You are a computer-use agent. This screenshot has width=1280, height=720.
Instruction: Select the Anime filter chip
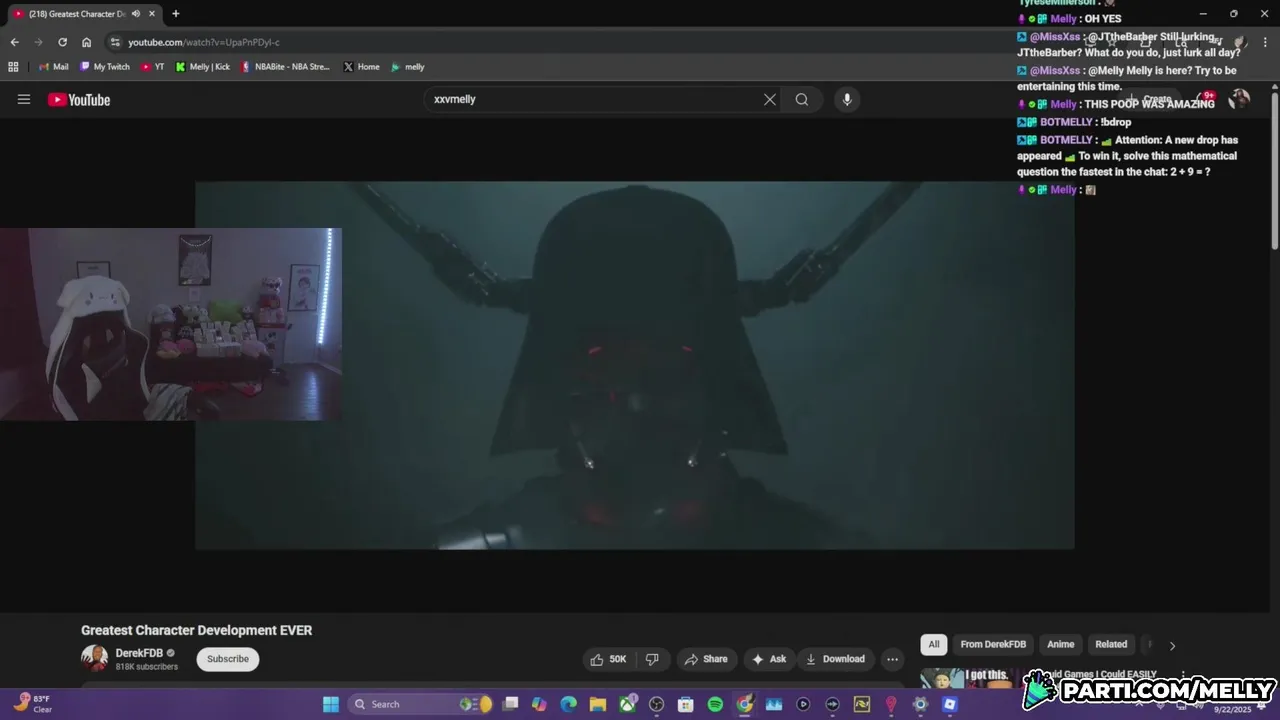coord(1060,645)
